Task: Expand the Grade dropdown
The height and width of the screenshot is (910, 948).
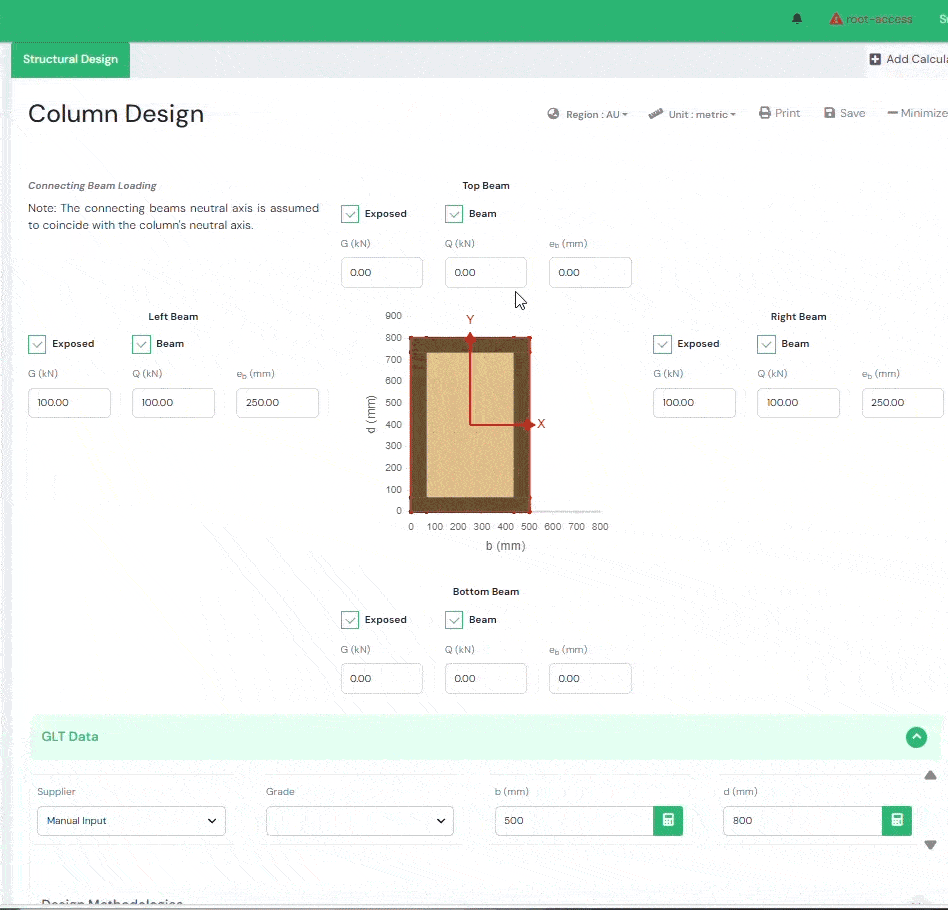Action: [359, 821]
